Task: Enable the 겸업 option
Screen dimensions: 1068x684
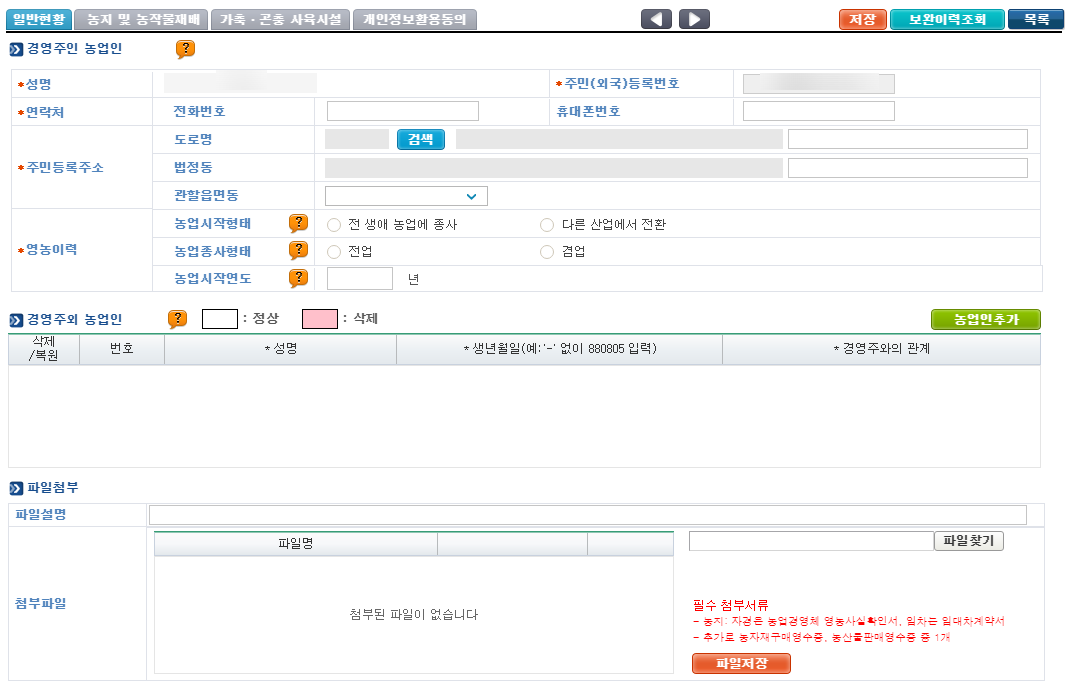Action: point(547,251)
